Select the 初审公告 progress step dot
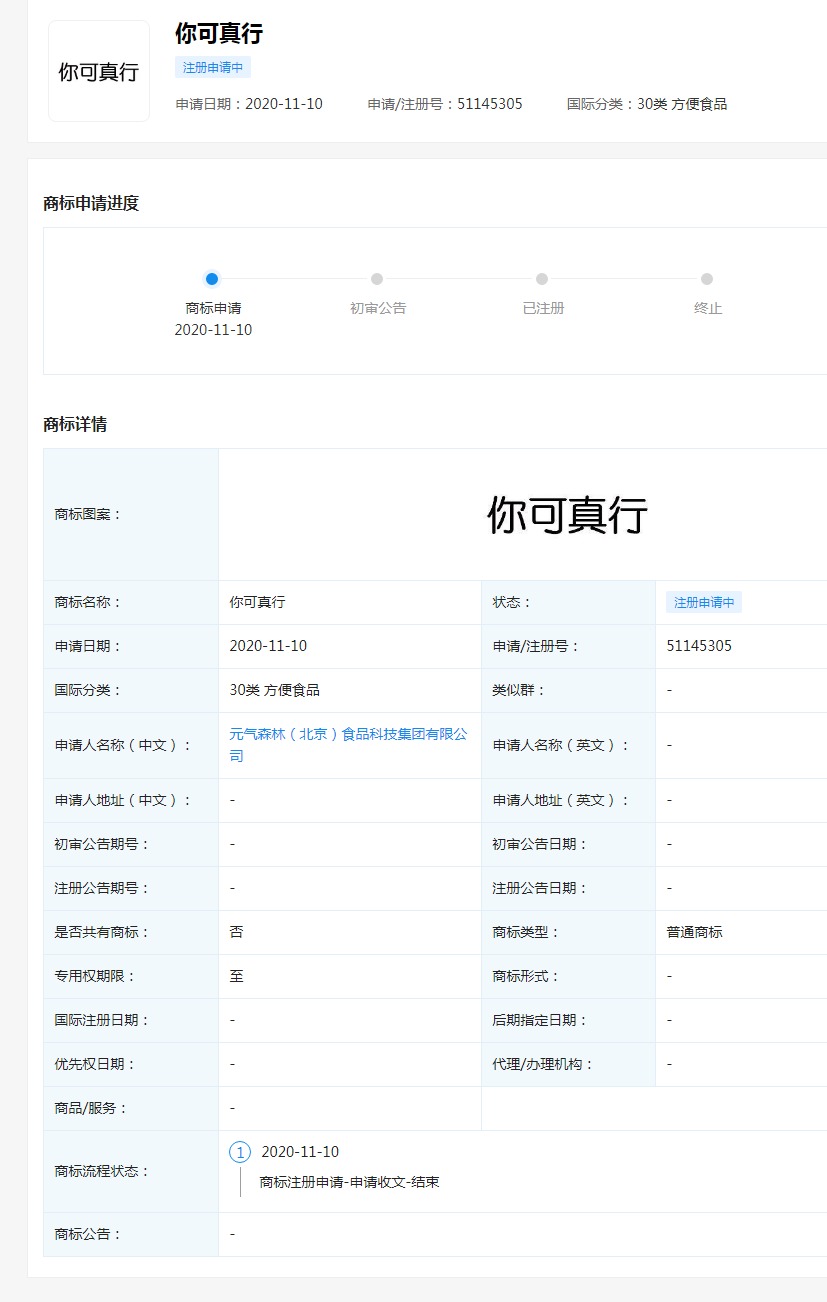The image size is (827, 1302). pos(377,279)
